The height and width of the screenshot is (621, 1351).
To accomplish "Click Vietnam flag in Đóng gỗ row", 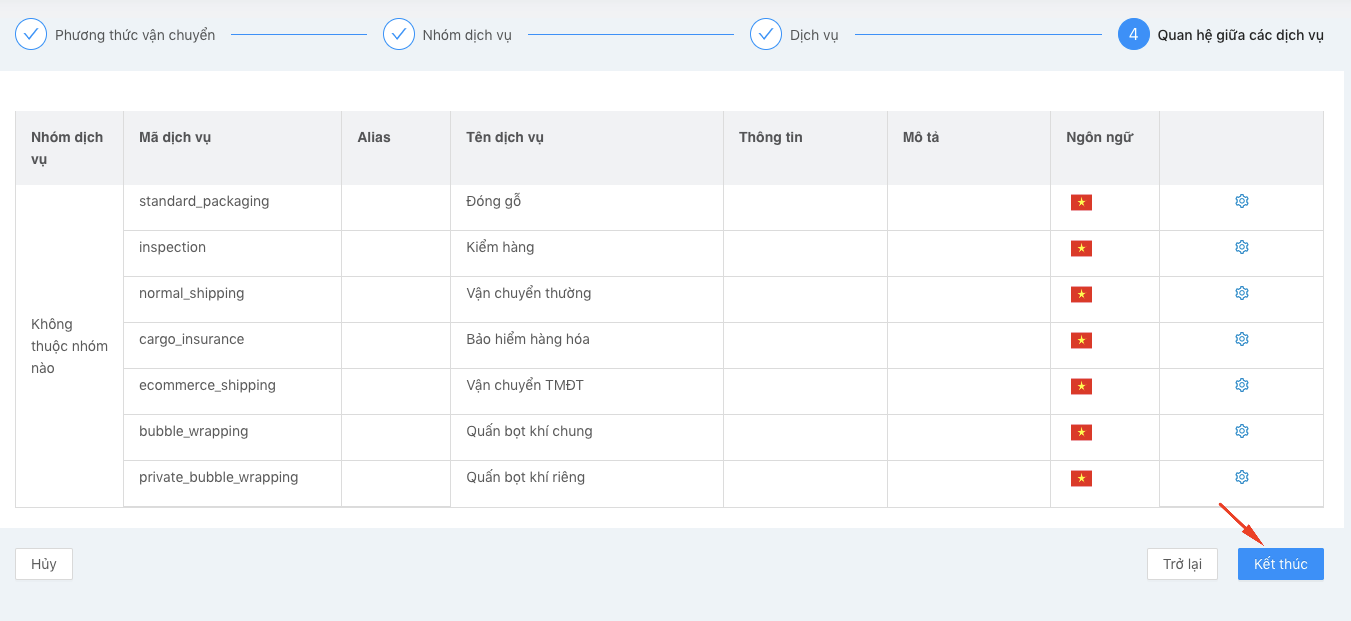I will point(1081,203).
